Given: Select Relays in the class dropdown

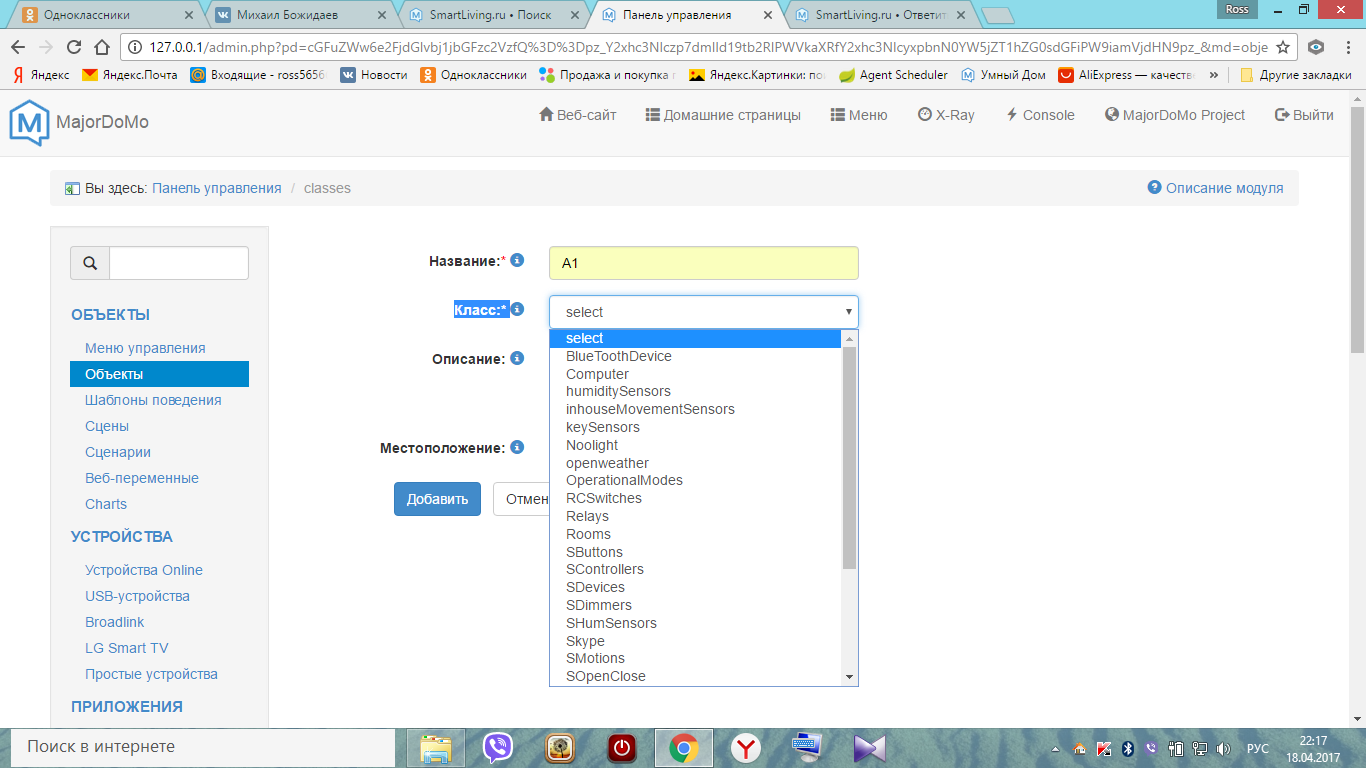Looking at the screenshot, I should 696,516.
